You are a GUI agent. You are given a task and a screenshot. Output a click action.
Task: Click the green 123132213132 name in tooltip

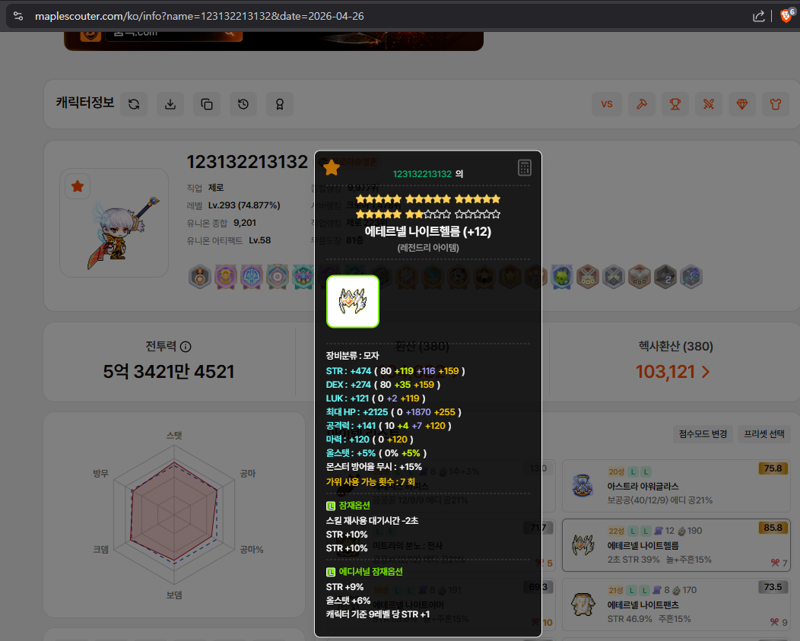(422, 174)
